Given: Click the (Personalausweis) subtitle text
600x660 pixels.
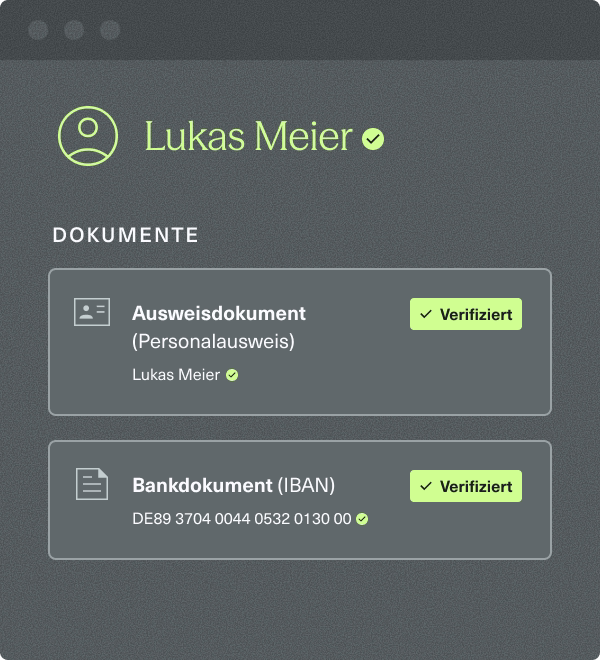Looking at the screenshot, I should pos(213,341).
